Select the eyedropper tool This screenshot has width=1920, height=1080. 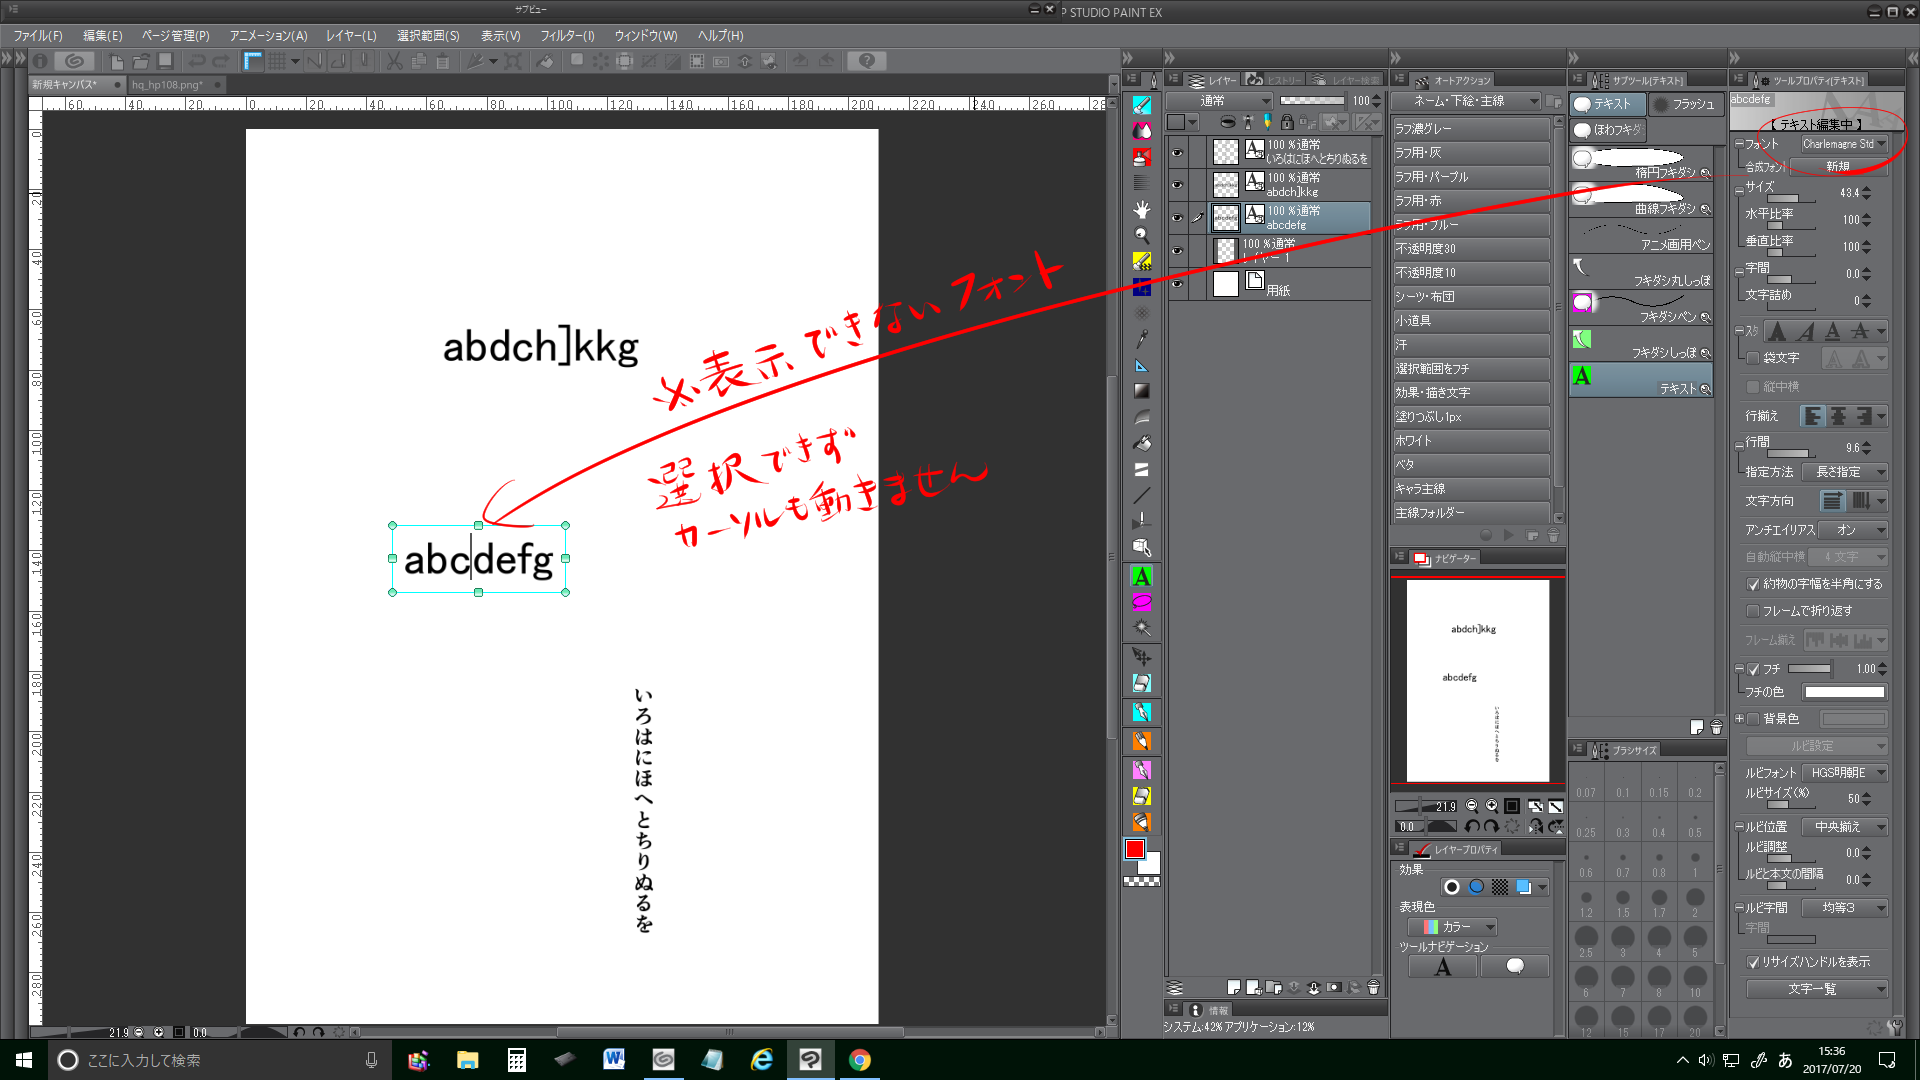pyautogui.click(x=1141, y=339)
